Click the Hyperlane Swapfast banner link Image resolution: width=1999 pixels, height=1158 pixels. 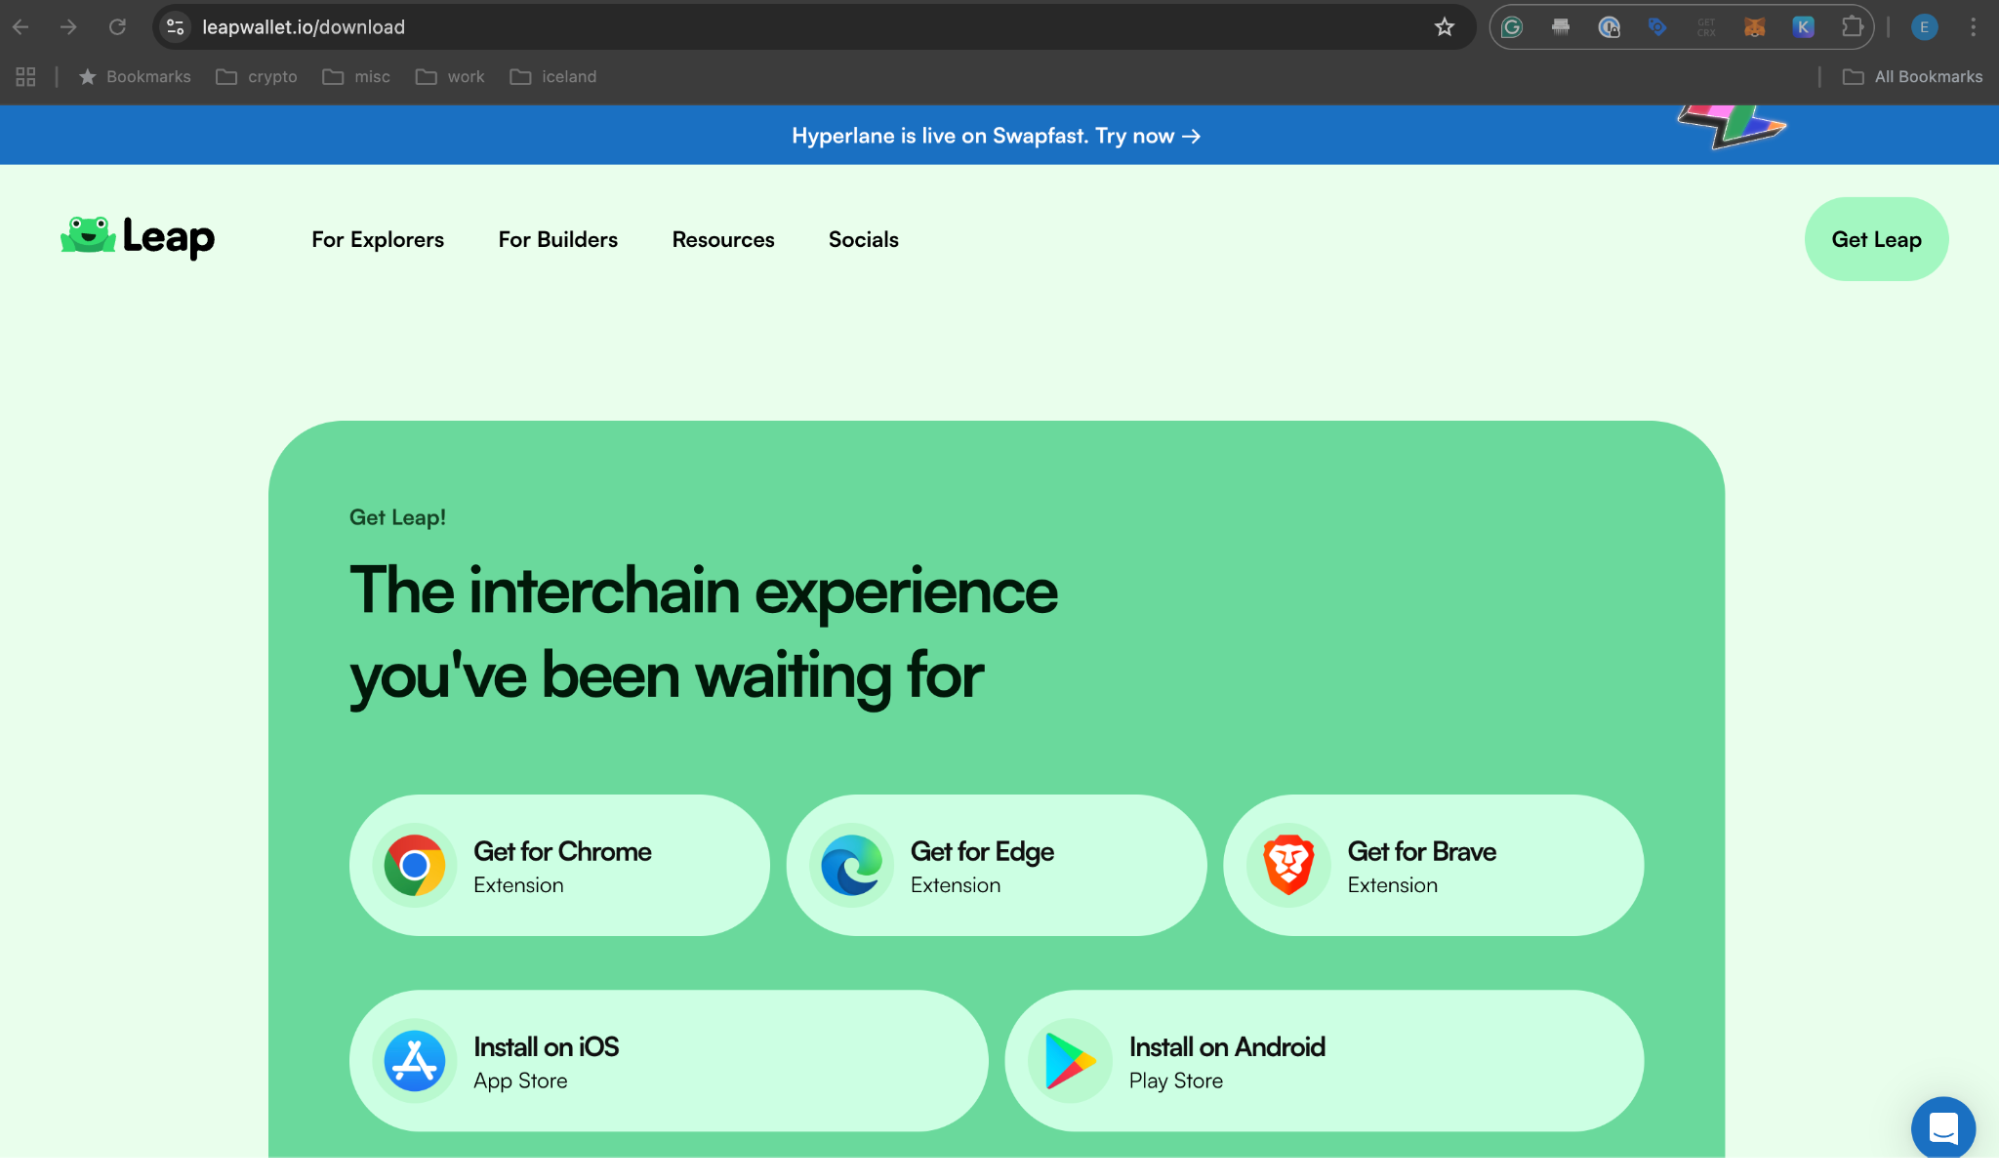click(996, 136)
